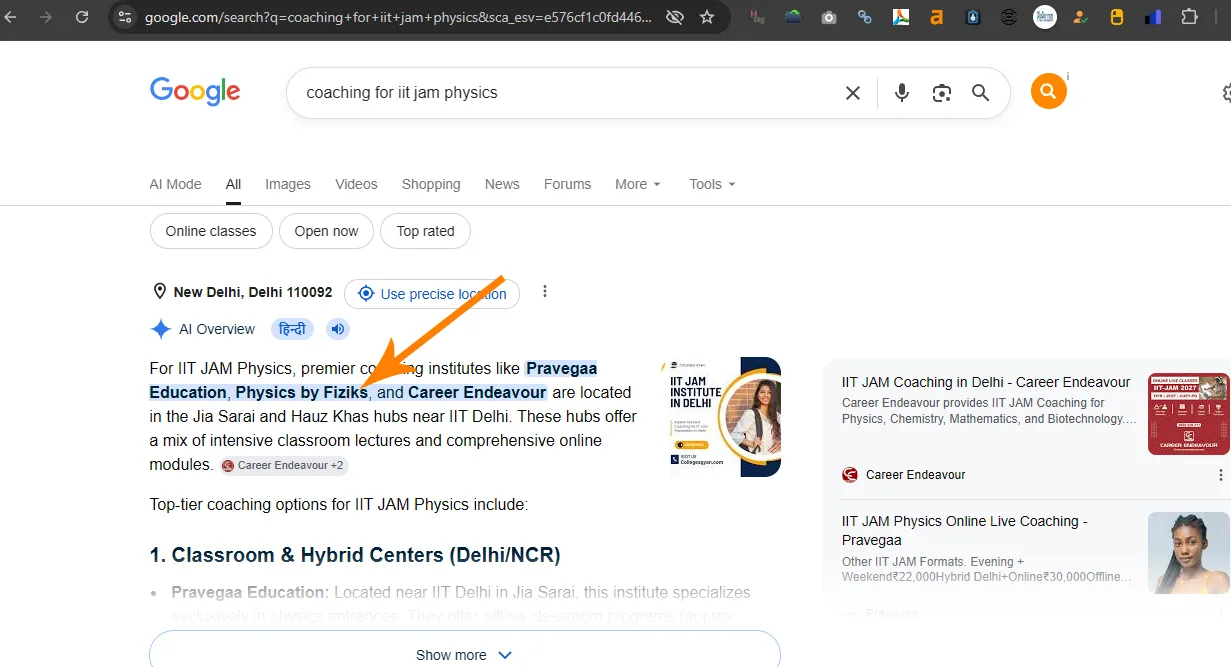This screenshot has width=1231, height=667.
Task: Open the blue bar chart extension
Action: (x=1153, y=17)
